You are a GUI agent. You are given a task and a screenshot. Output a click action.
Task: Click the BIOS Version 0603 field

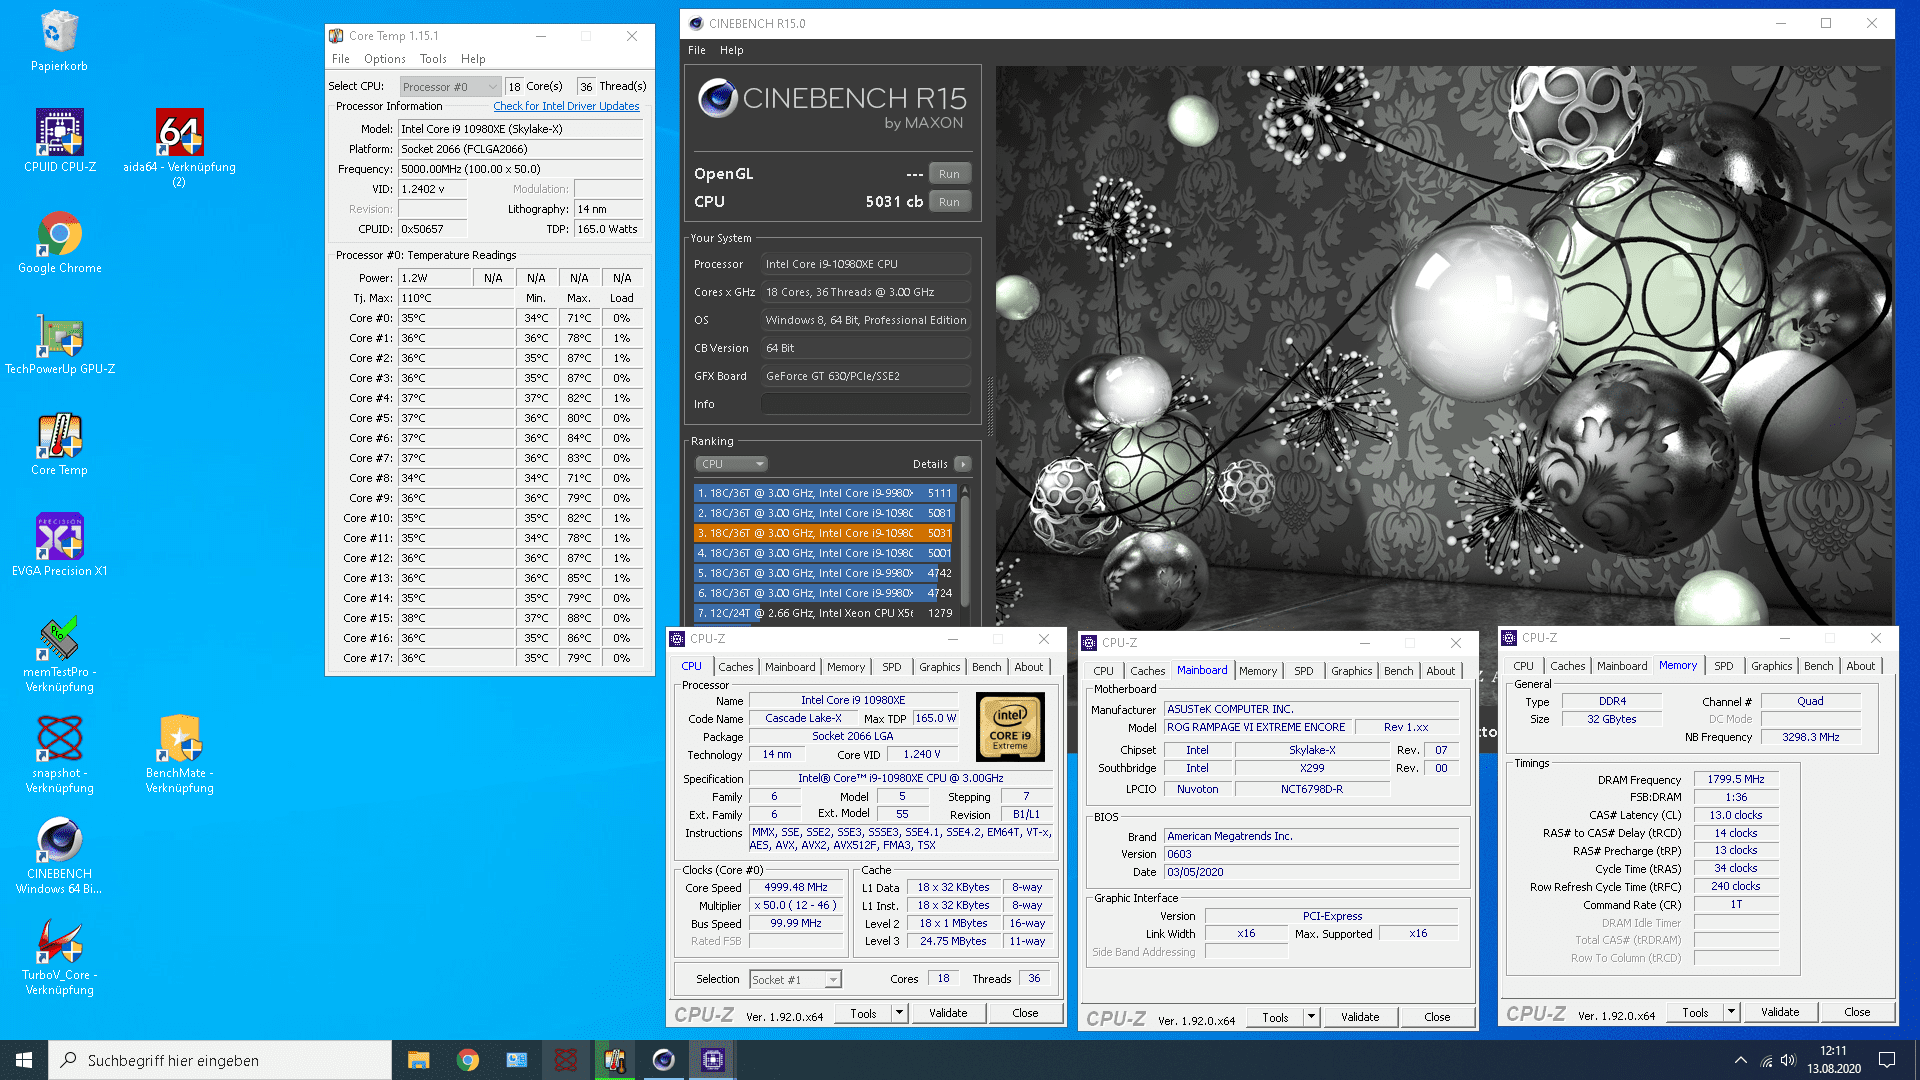pyautogui.click(x=1311, y=854)
